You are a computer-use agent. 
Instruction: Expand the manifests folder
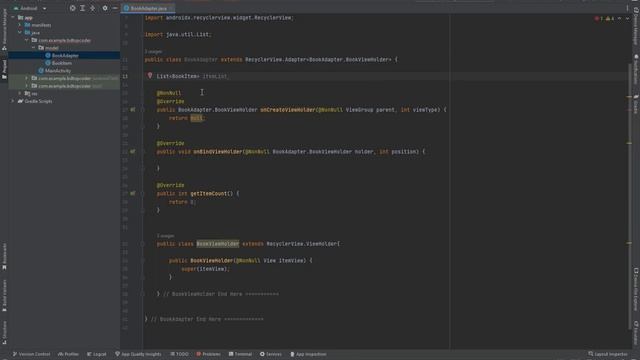click(x=20, y=25)
